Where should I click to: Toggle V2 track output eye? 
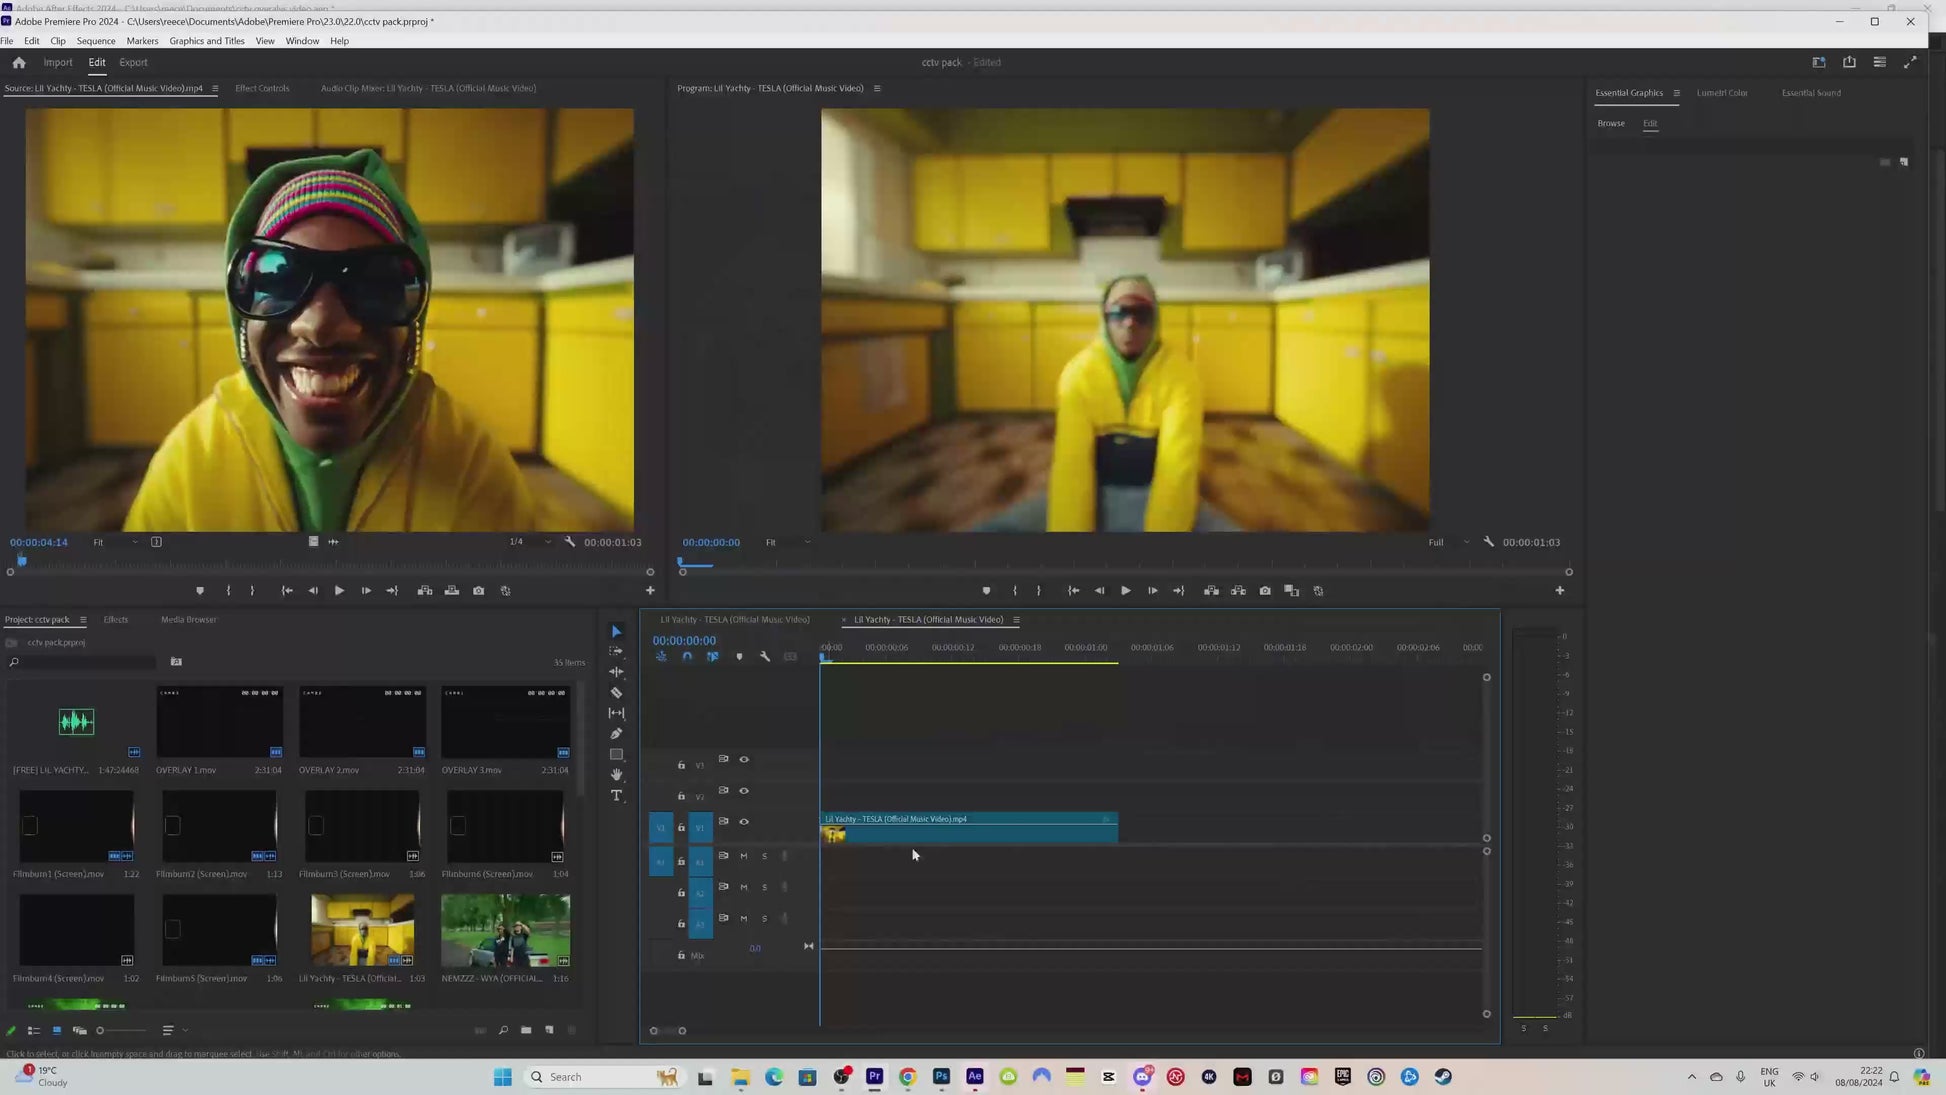[744, 791]
